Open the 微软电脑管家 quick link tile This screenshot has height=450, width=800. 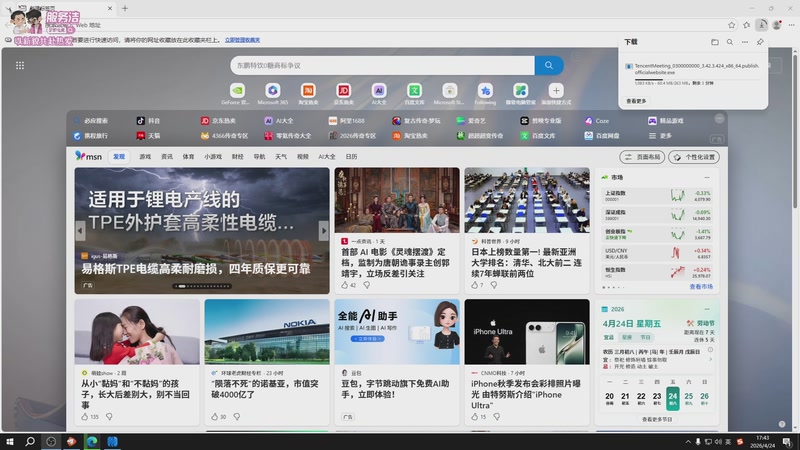pos(520,94)
